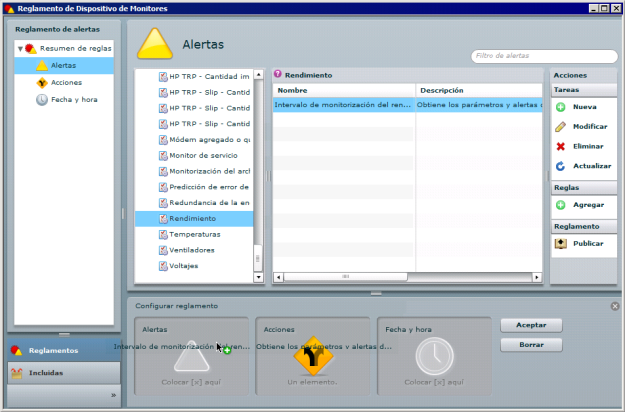Collapse the Resumen de reglas tree node
The image size is (625, 412).
20,48
